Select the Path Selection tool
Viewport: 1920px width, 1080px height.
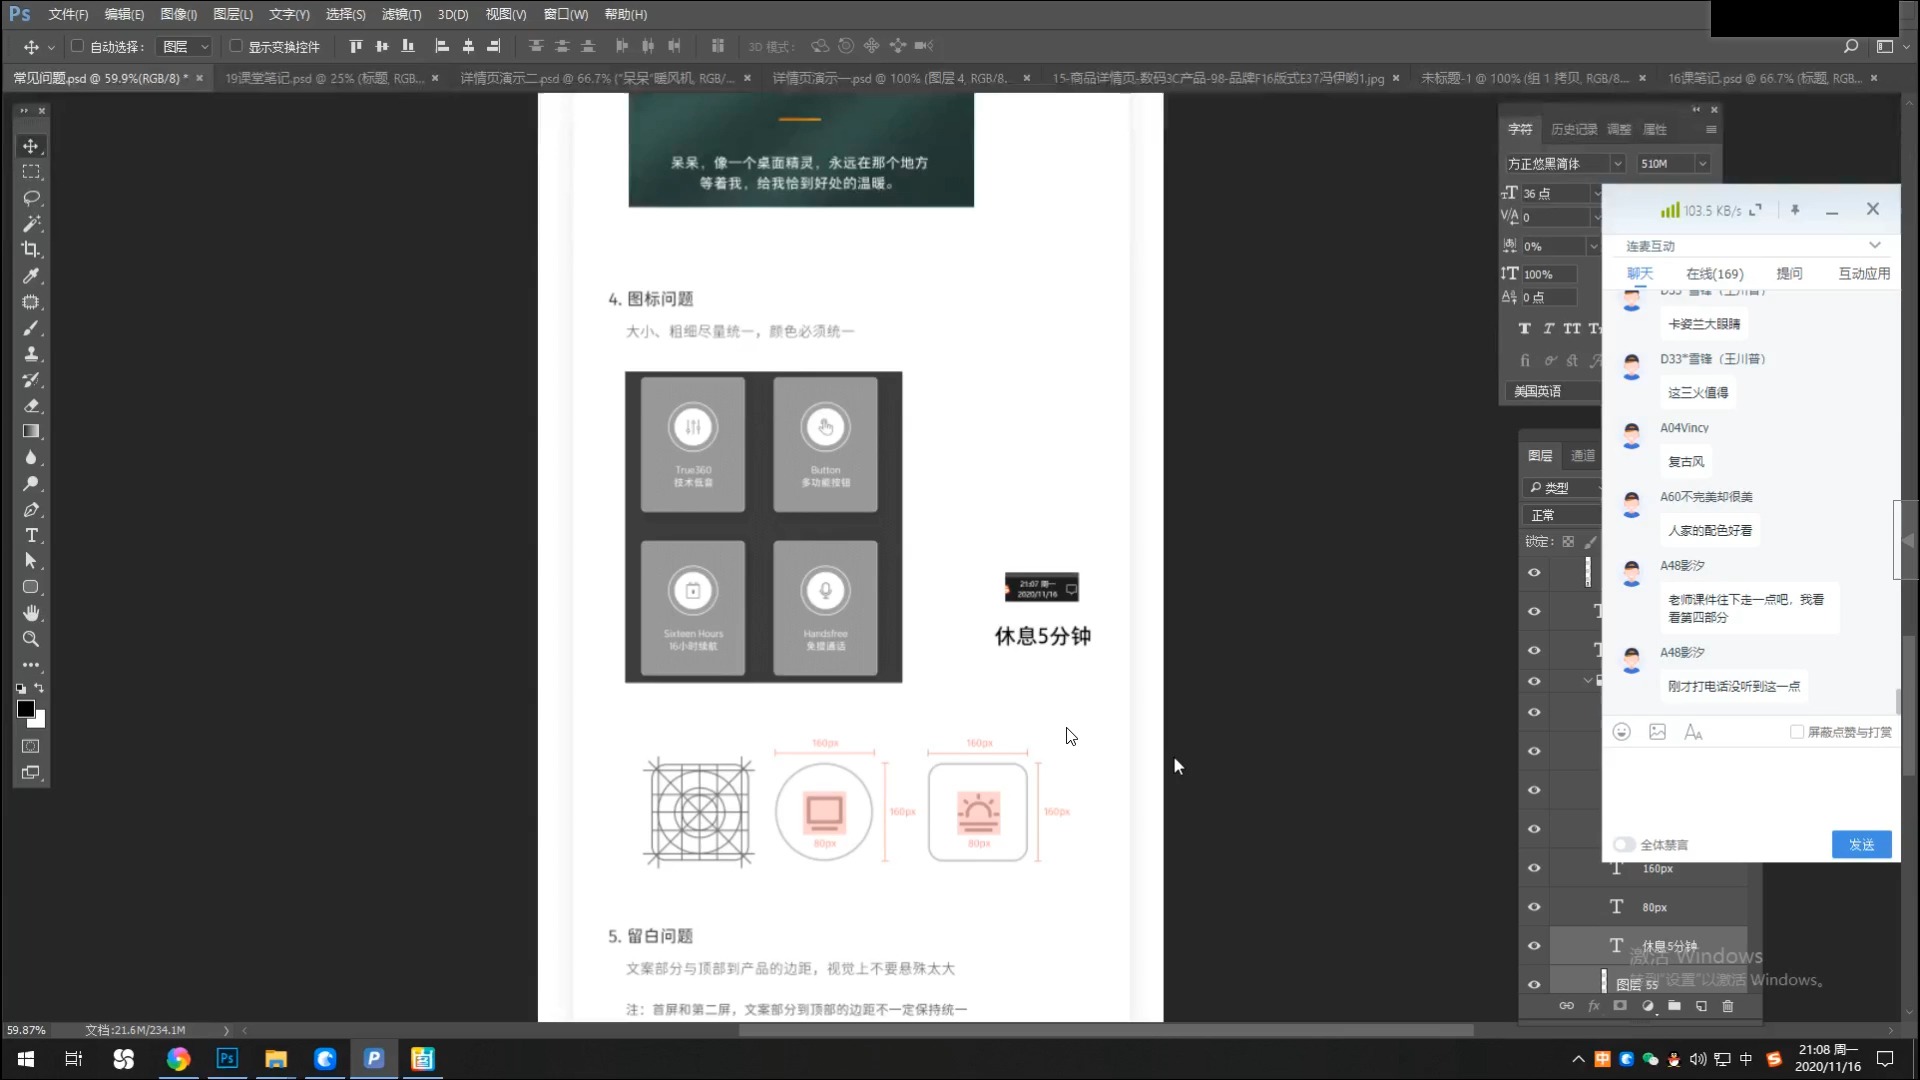31,561
